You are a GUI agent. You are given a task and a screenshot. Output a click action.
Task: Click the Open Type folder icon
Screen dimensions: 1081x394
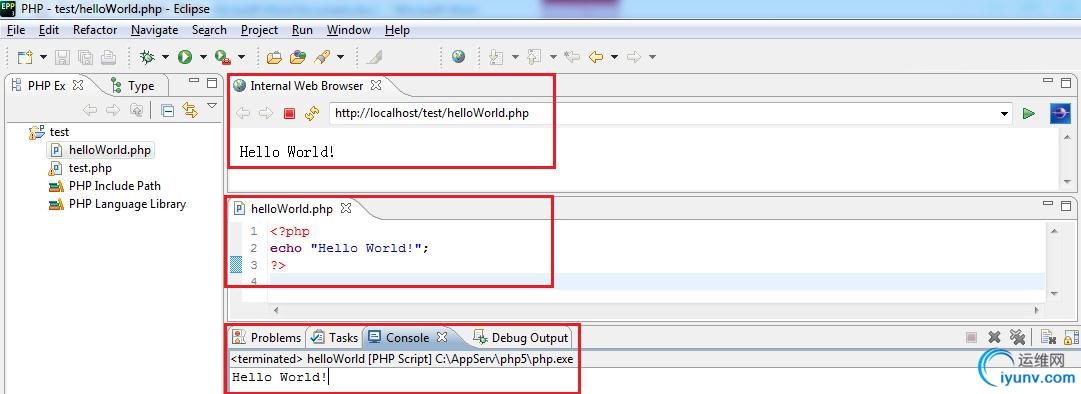pyautogui.click(x=274, y=57)
